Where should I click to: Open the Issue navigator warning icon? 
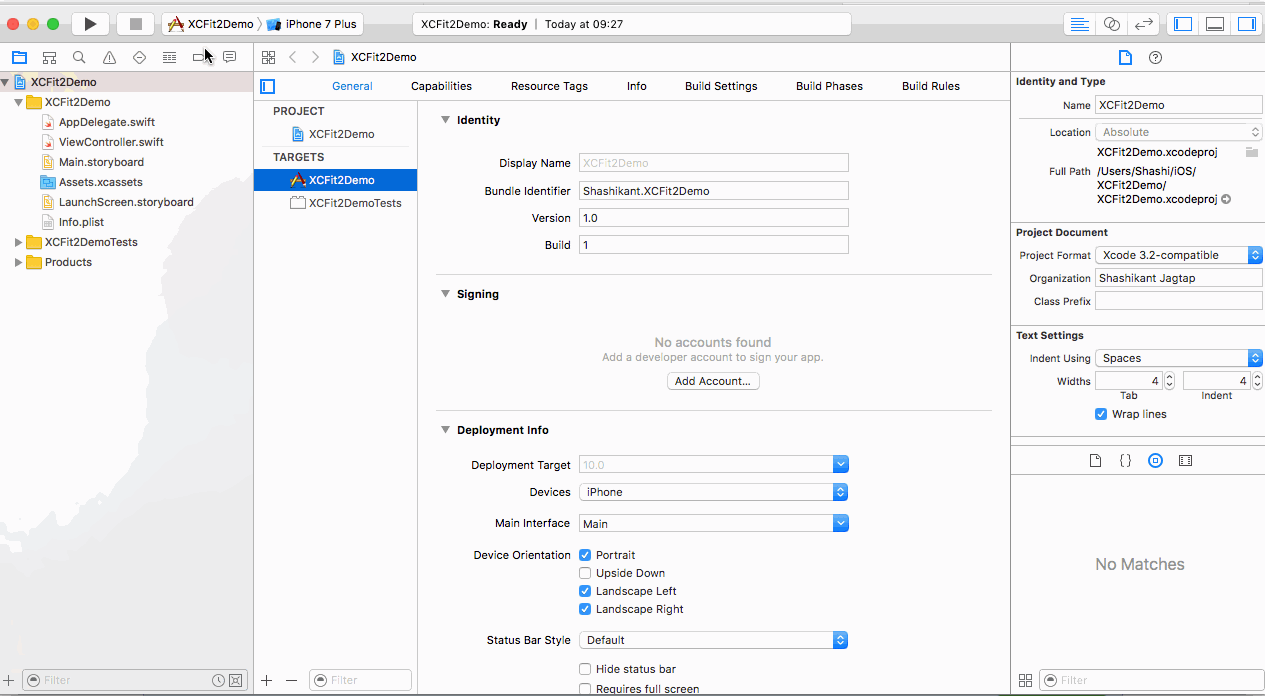(x=109, y=57)
